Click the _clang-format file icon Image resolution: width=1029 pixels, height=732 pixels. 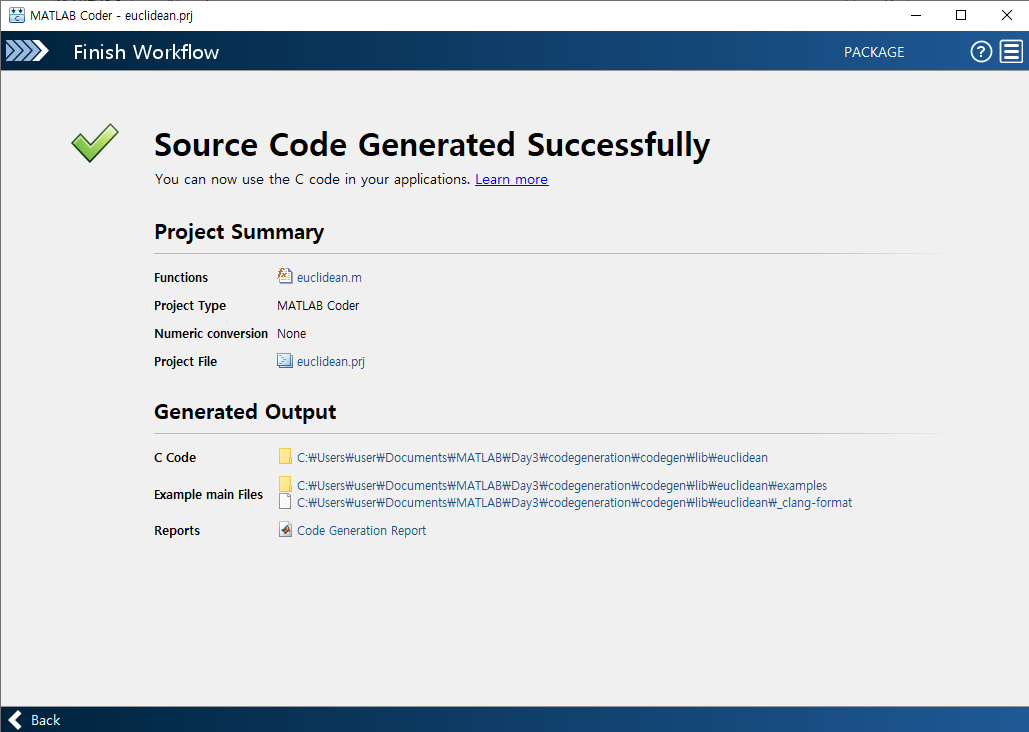[285, 502]
